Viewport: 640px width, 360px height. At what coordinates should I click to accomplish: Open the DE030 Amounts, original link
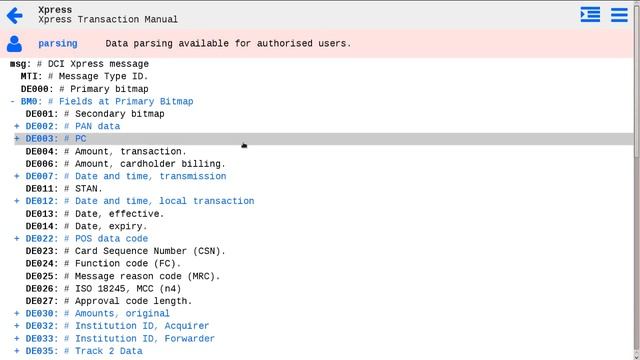97,313
